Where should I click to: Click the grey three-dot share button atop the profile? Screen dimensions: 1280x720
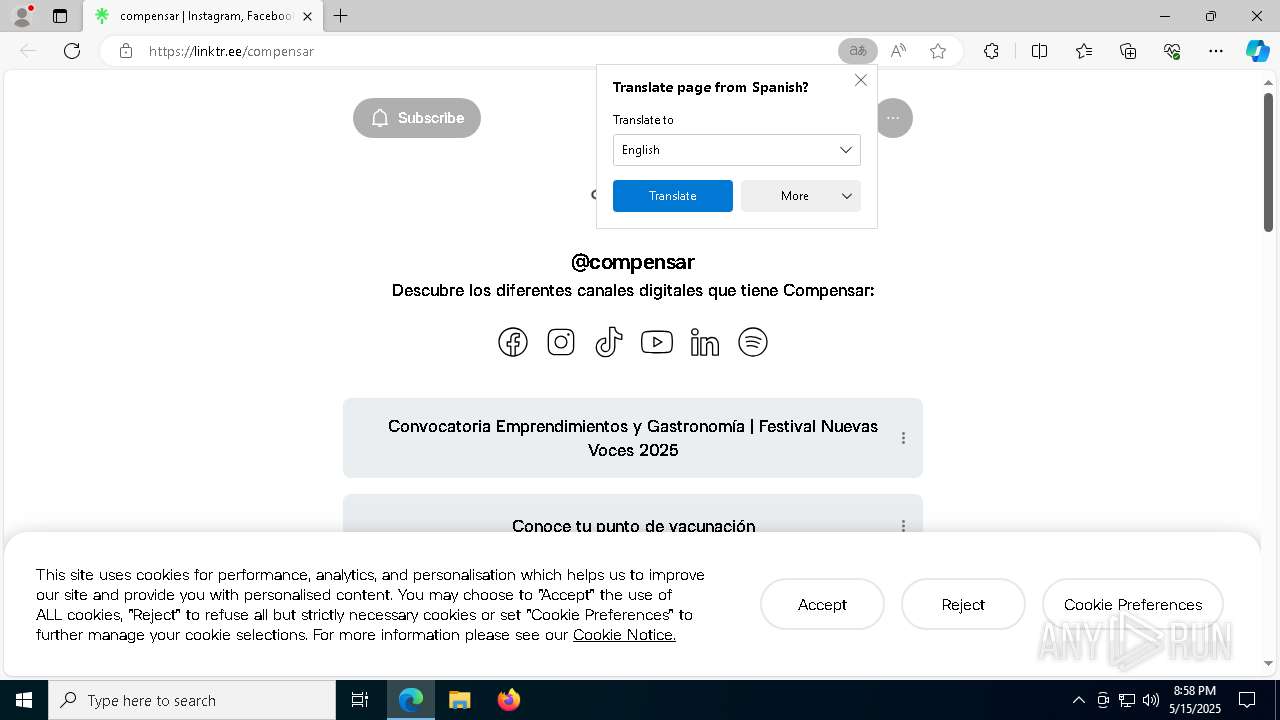tap(894, 118)
